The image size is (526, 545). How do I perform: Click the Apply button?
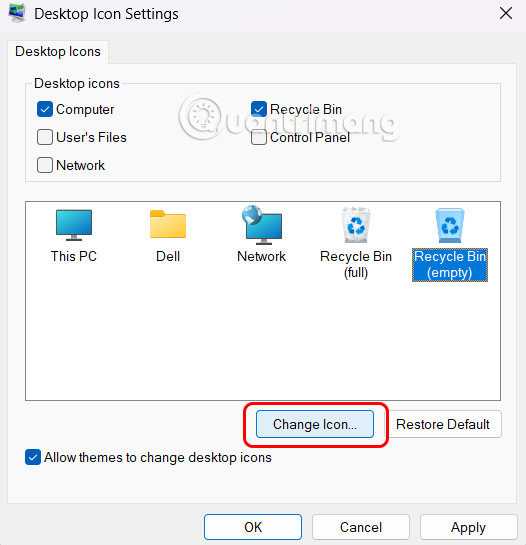pos(469,527)
